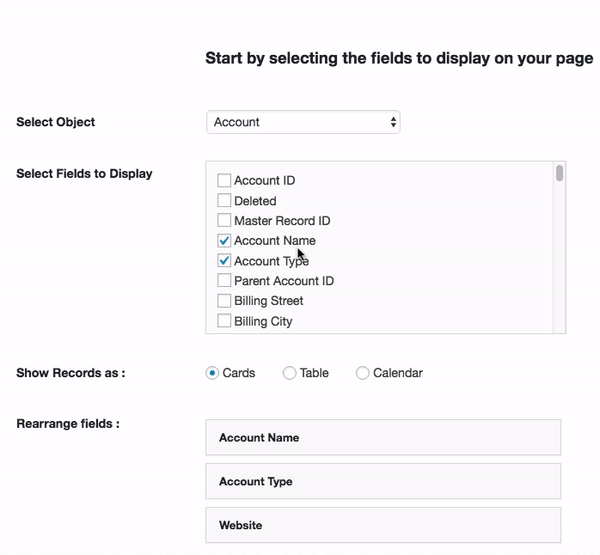This screenshot has height=555, width=600.
Task: Click the Master Record ID label
Action: point(282,221)
